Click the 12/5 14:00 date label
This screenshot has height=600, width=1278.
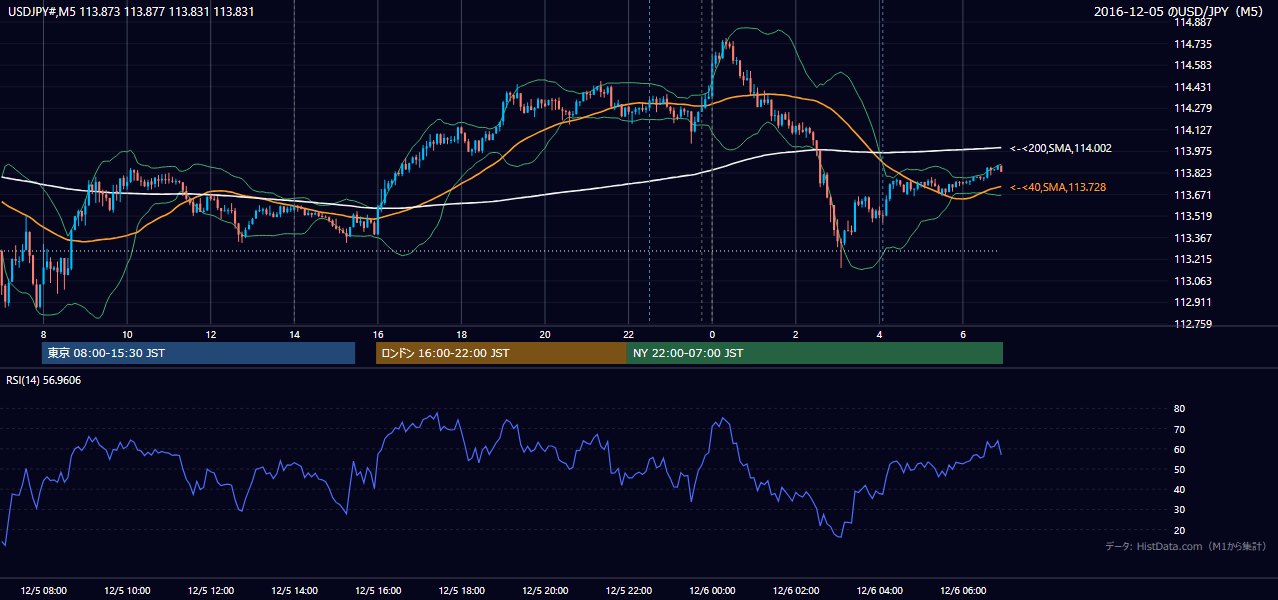[x=295, y=591]
